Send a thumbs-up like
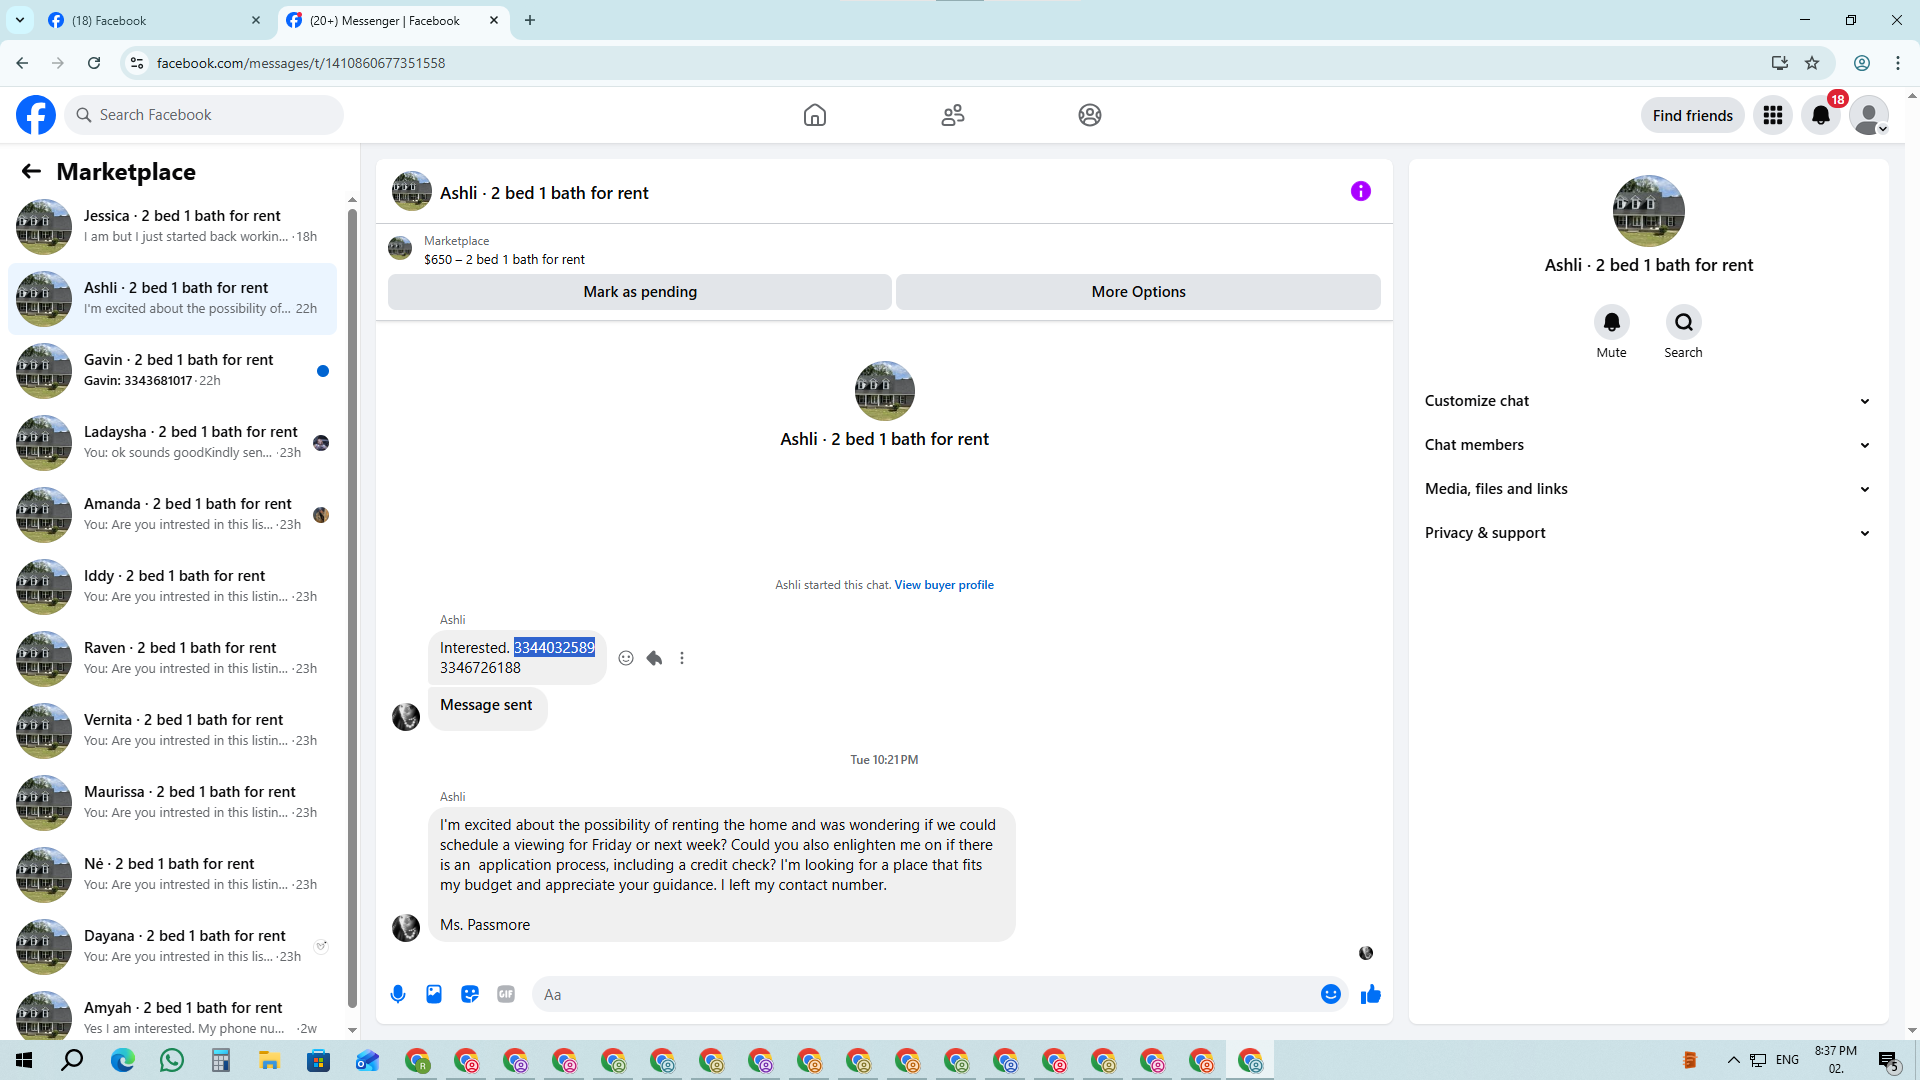 coord(1370,994)
